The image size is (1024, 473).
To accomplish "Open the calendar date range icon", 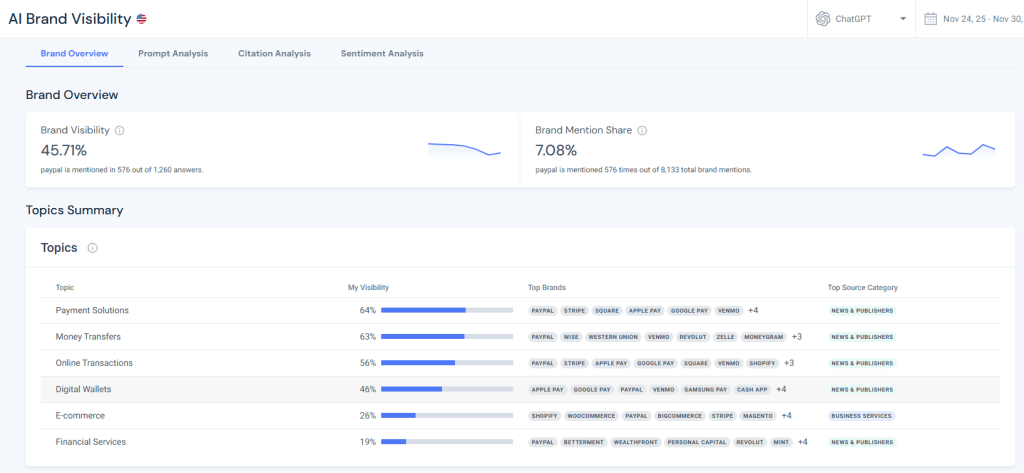I will [x=930, y=19].
